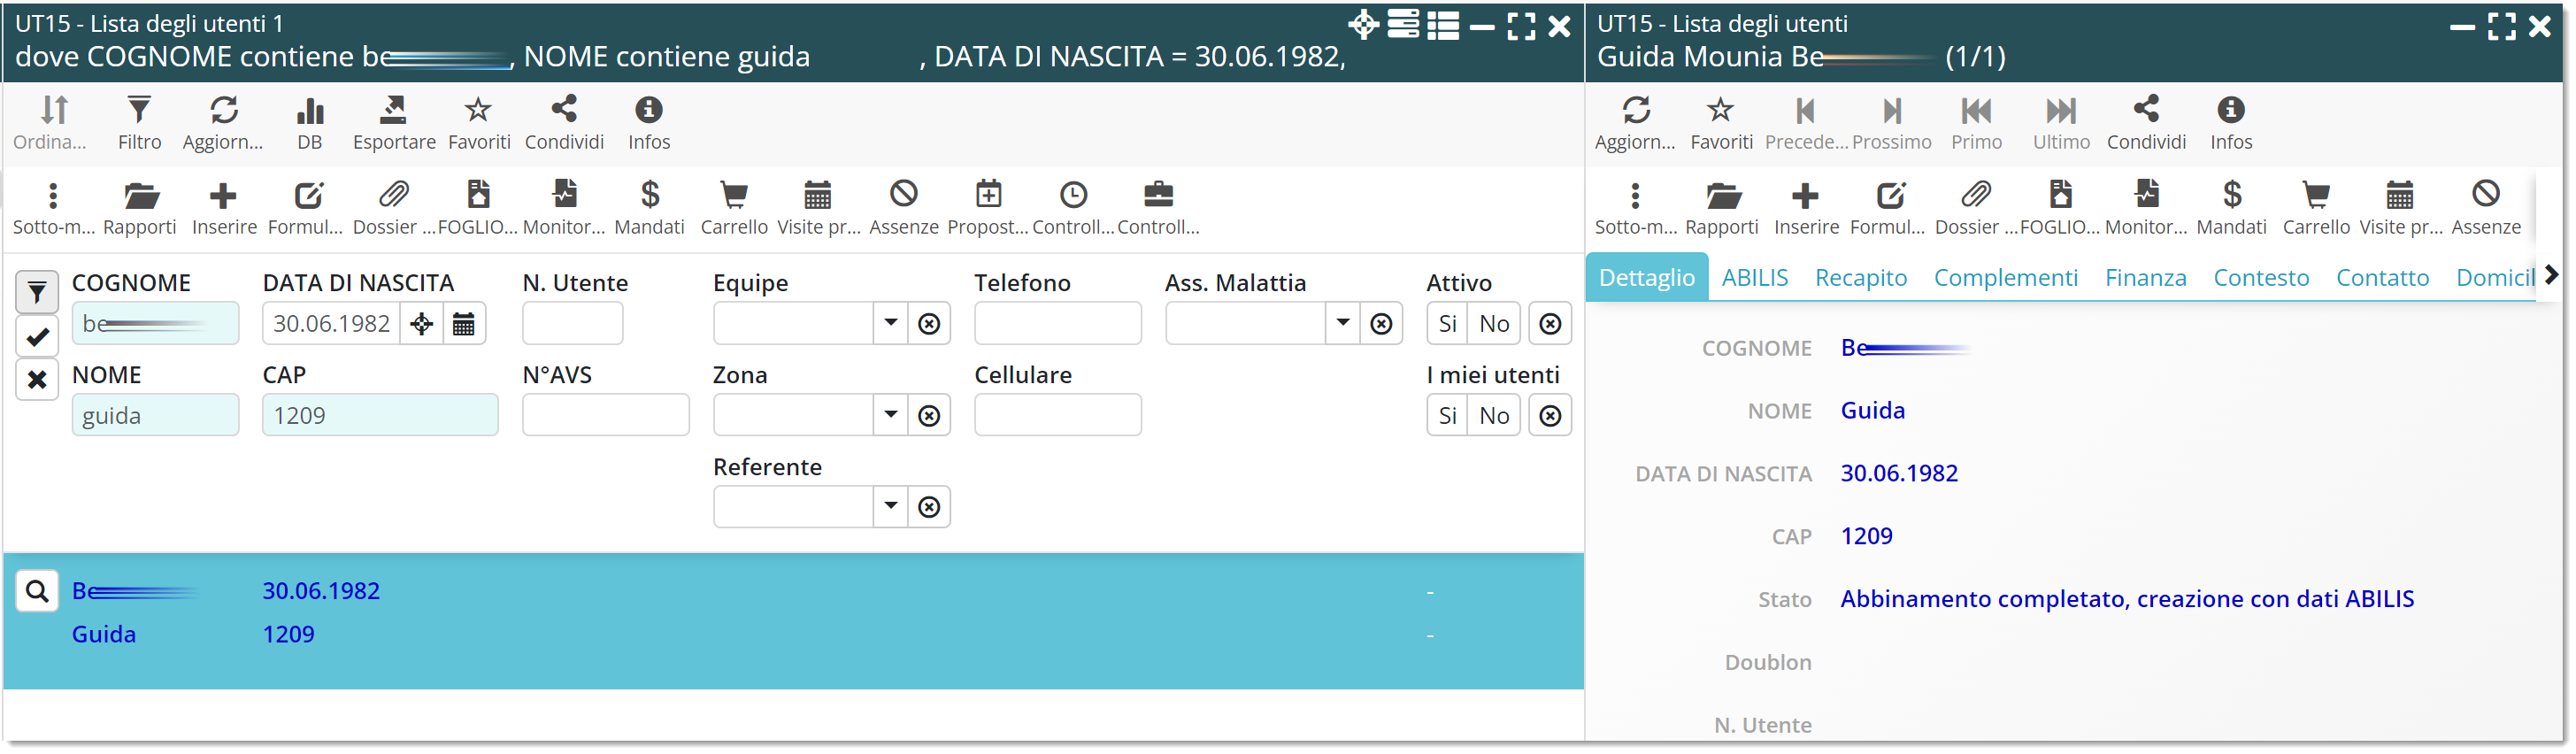Expand the Referente dropdown list
Viewport: 2576px width, 754px height.
click(890, 507)
